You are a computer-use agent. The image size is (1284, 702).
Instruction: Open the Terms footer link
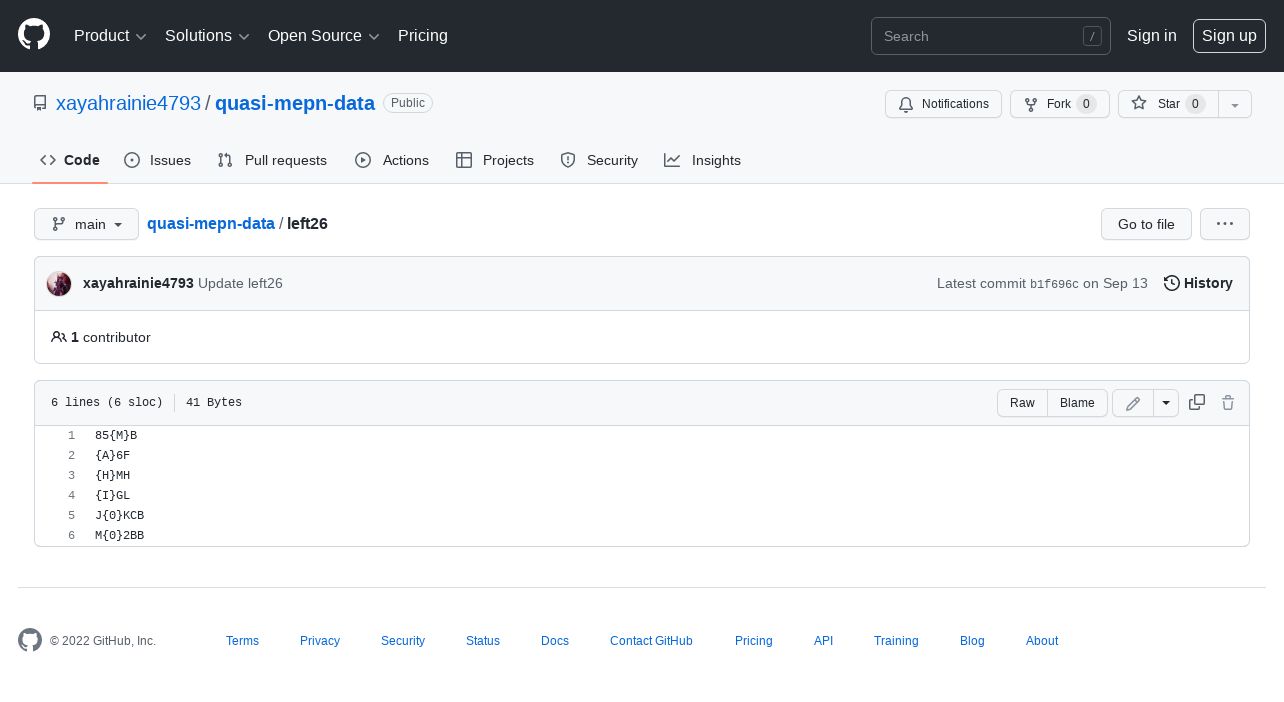pos(242,641)
